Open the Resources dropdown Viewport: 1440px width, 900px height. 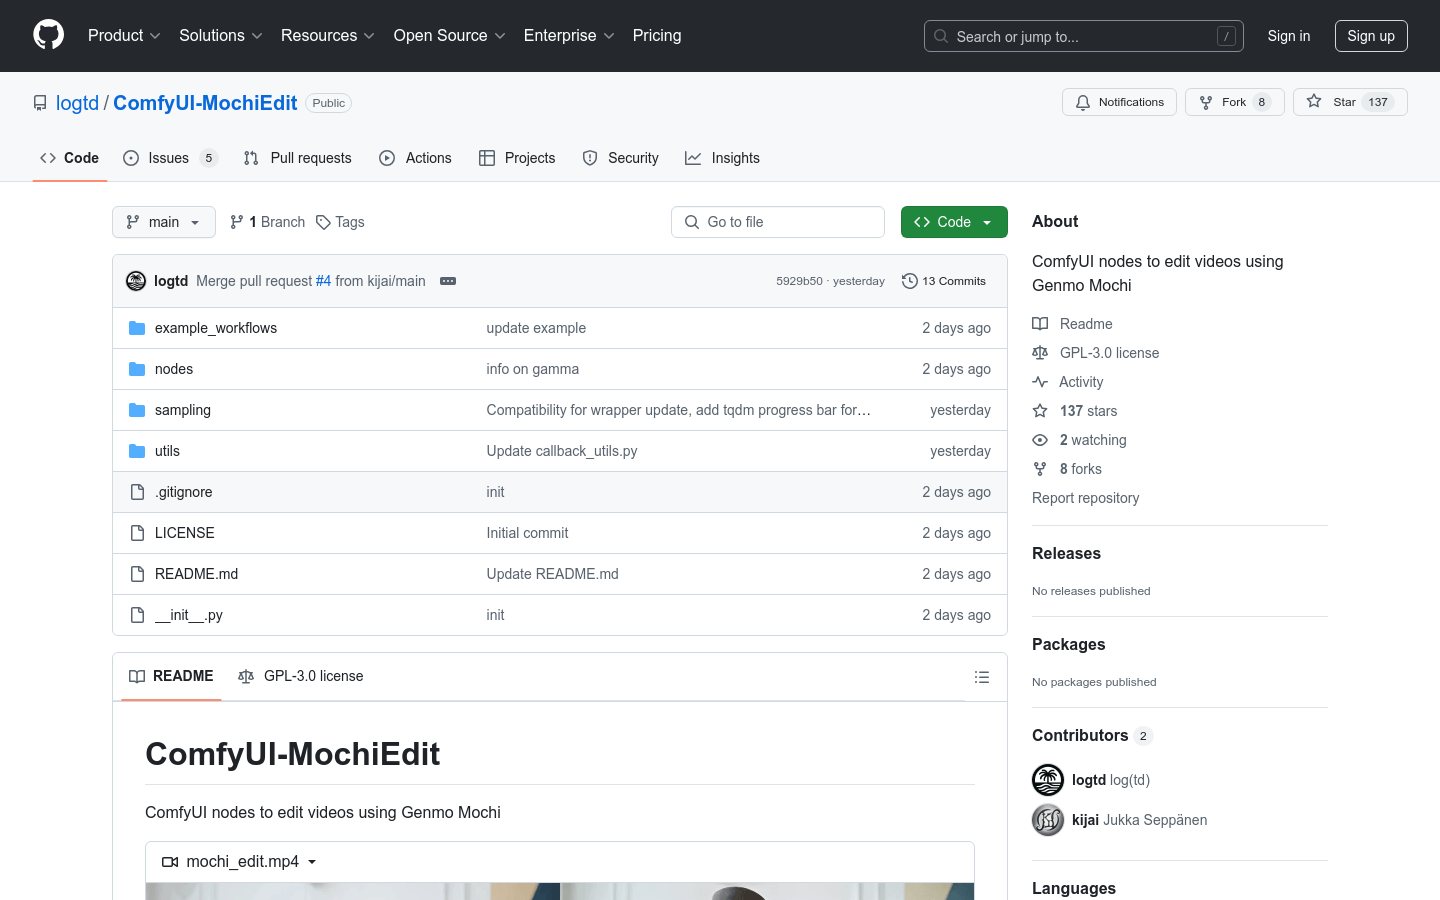(327, 36)
